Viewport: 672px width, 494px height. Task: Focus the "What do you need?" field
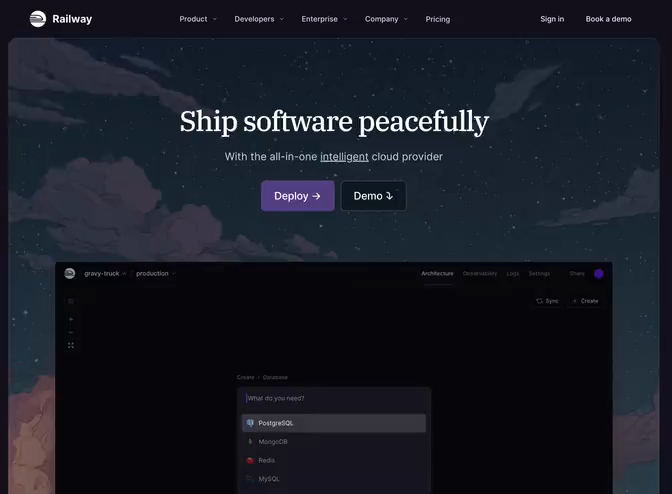pyautogui.click(x=334, y=398)
